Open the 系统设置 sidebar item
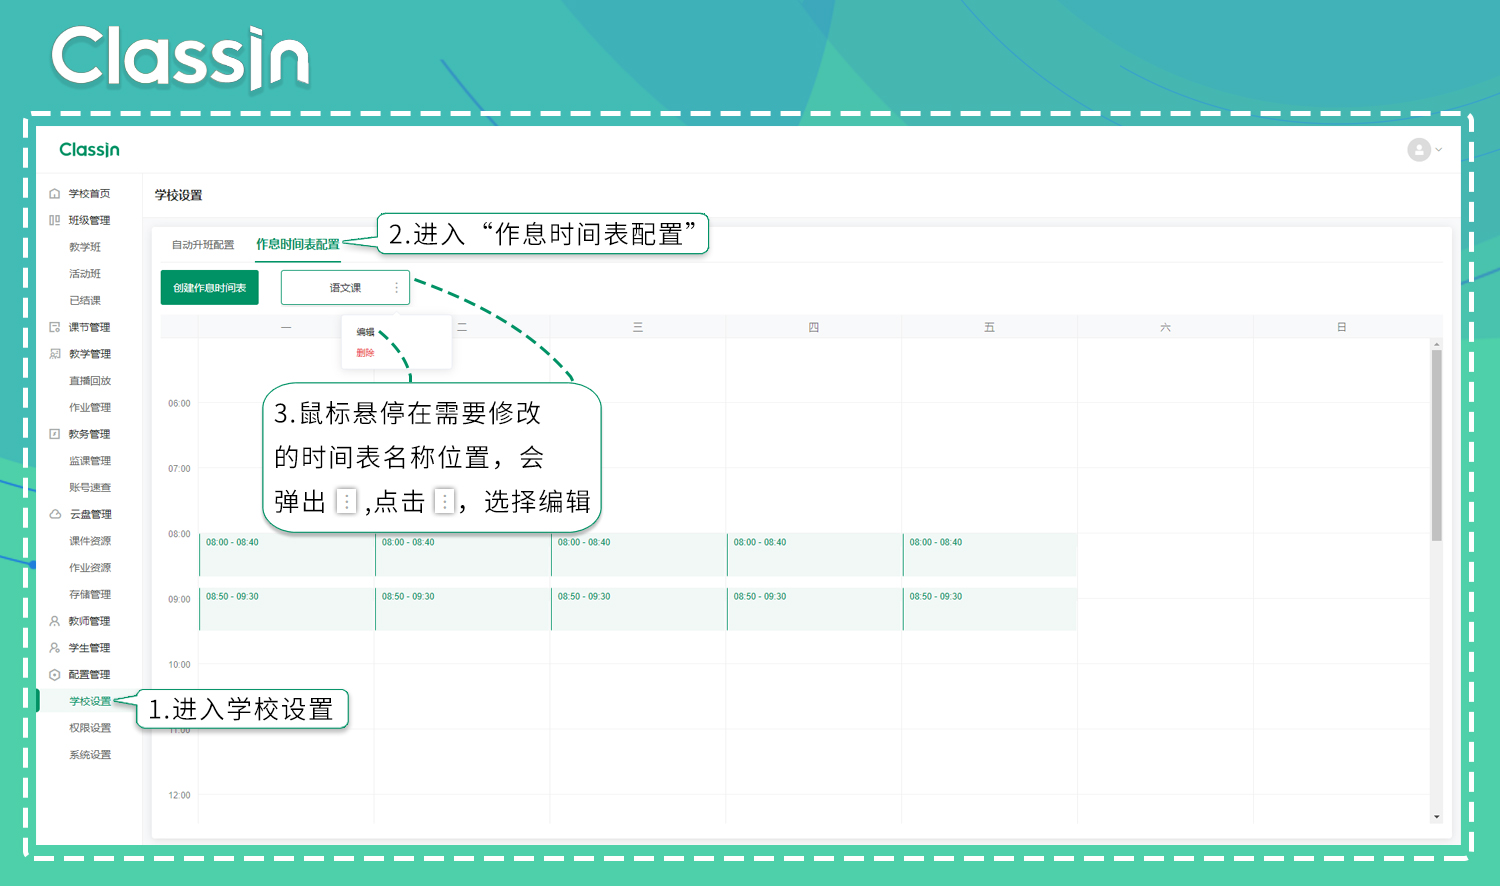This screenshot has height=886, width=1500. click(x=90, y=755)
